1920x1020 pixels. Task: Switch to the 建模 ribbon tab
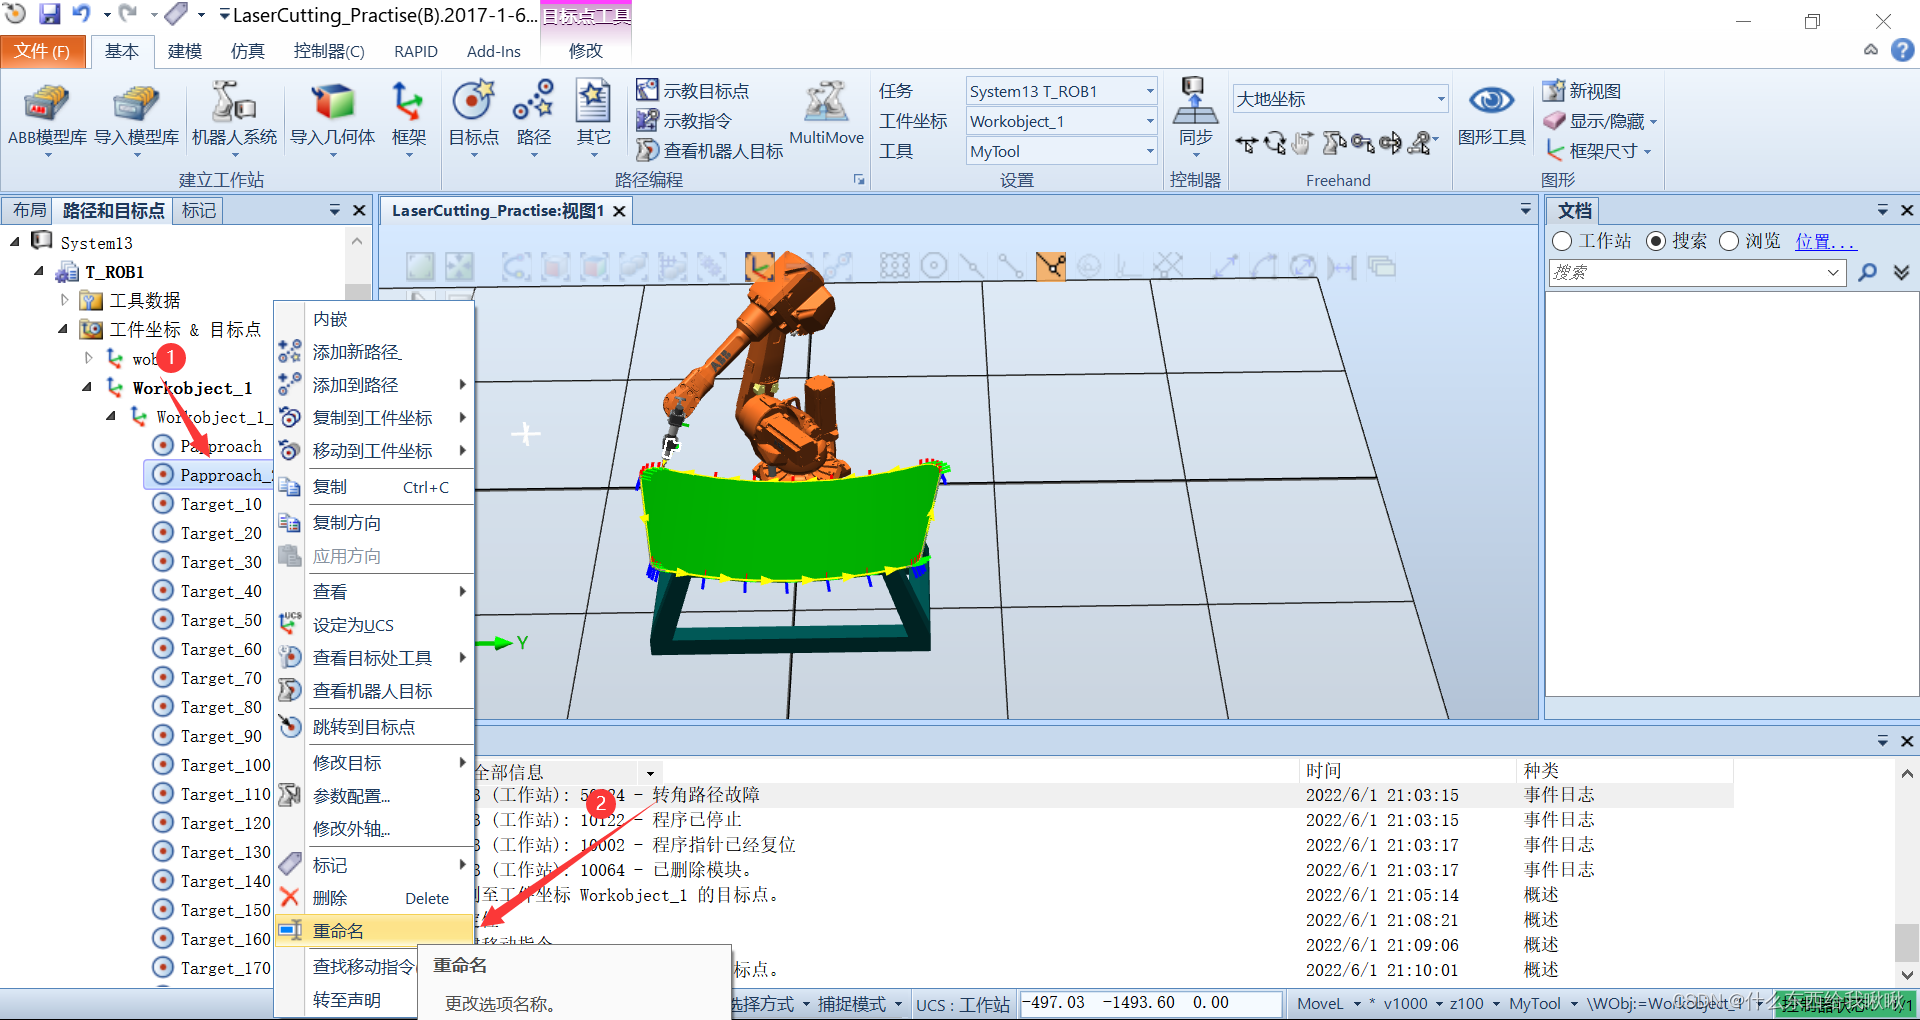click(185, 51)
